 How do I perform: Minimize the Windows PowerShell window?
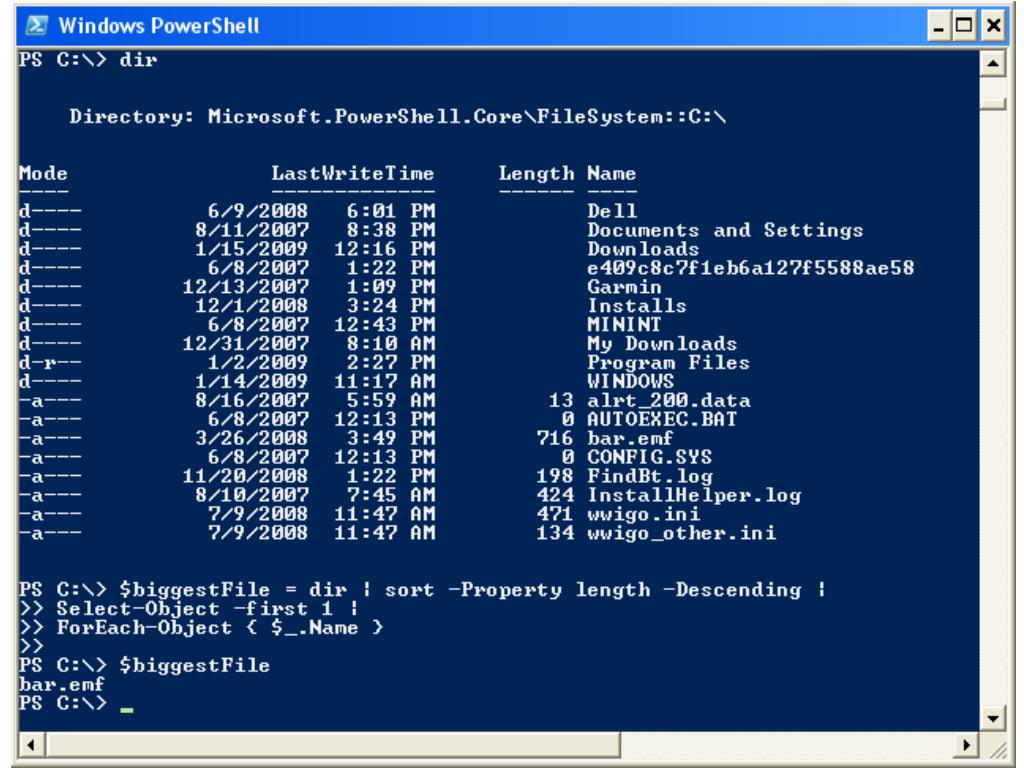(x=939, y=26)
